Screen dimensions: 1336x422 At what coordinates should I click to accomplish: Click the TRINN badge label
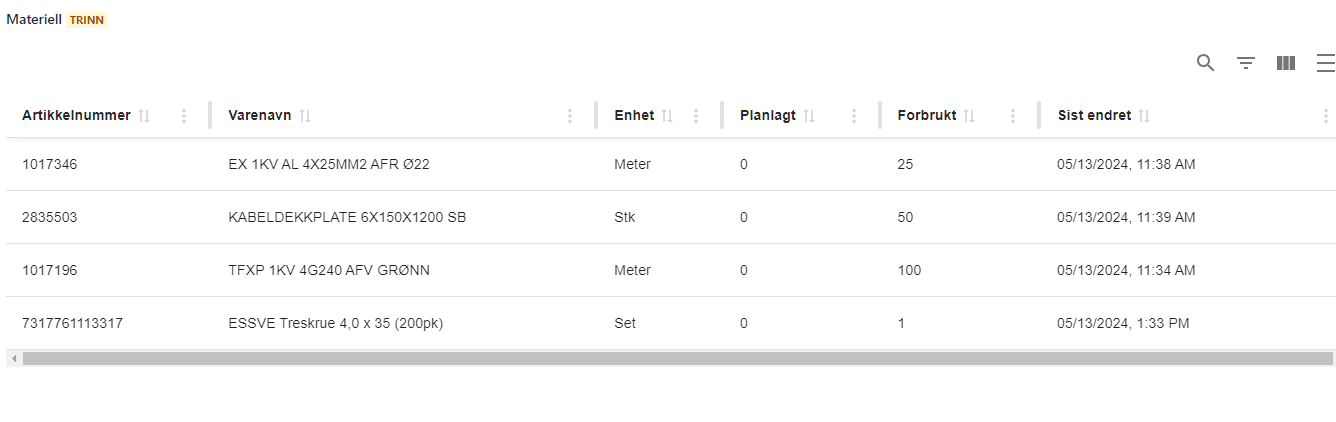[x=87, y=20]
